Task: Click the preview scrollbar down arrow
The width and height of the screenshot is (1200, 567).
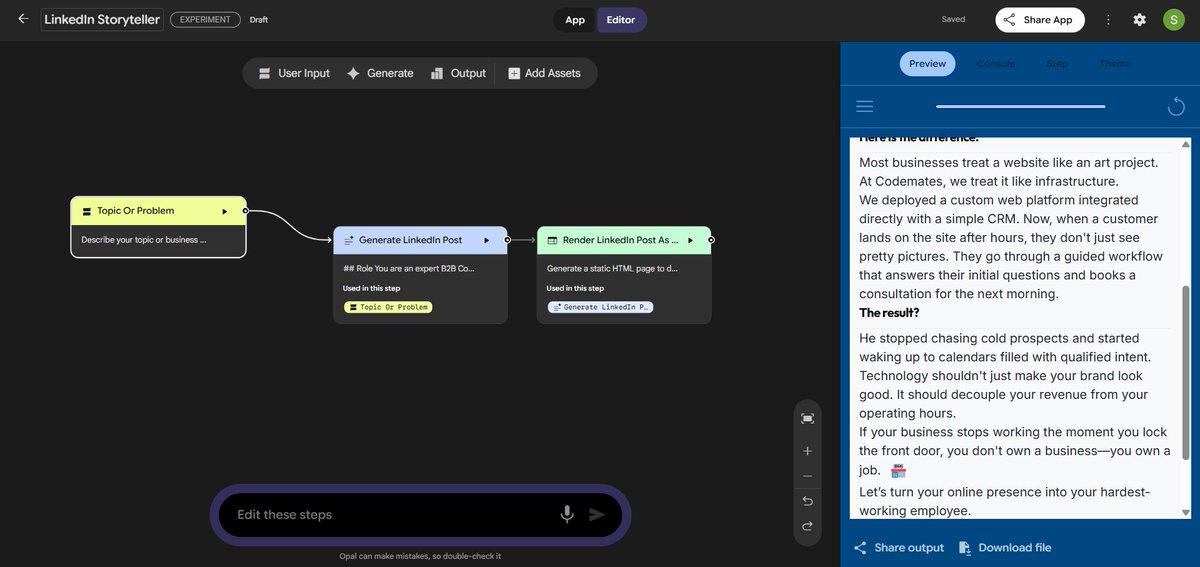Action: point(1186,513)
